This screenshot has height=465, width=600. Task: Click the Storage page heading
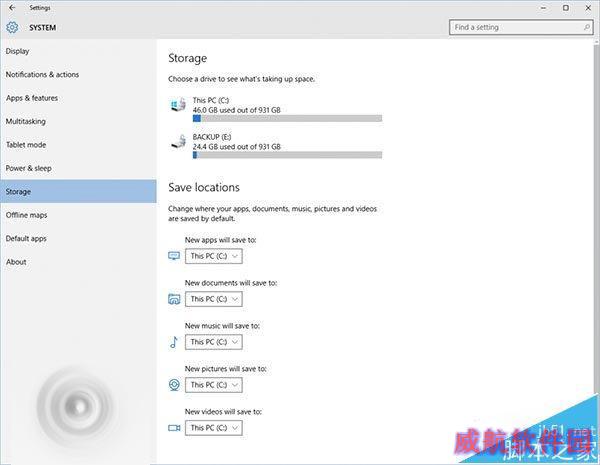point(188,58)
